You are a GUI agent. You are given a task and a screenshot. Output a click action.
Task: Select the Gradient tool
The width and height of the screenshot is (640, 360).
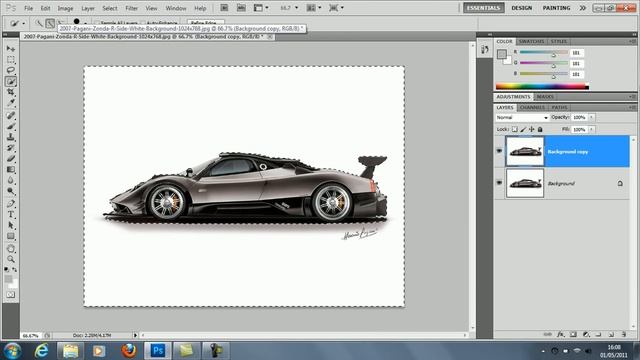point(11,169)
